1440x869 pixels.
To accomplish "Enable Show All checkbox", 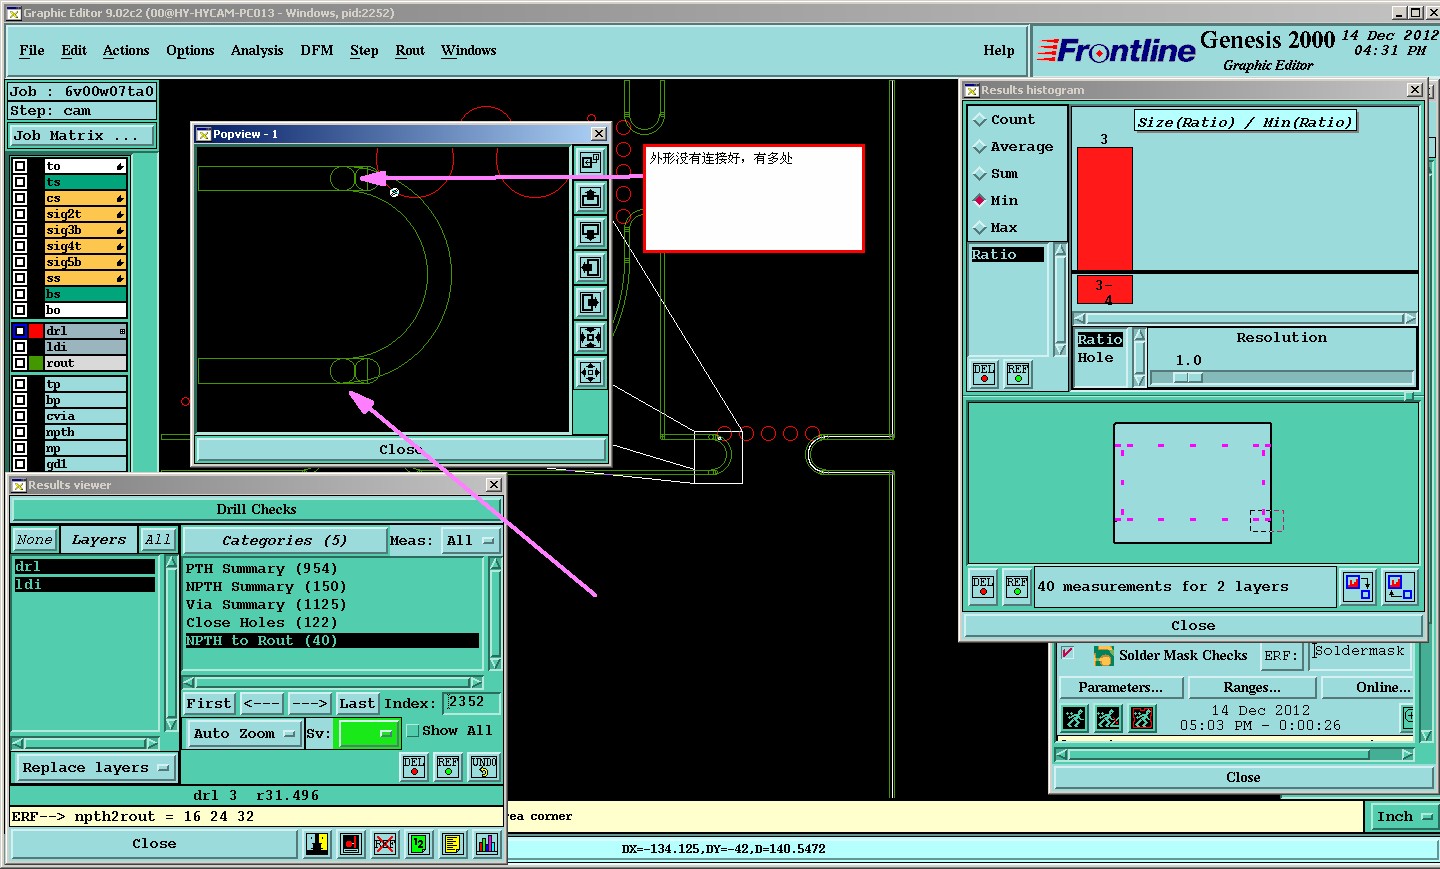I will (412, 731).
